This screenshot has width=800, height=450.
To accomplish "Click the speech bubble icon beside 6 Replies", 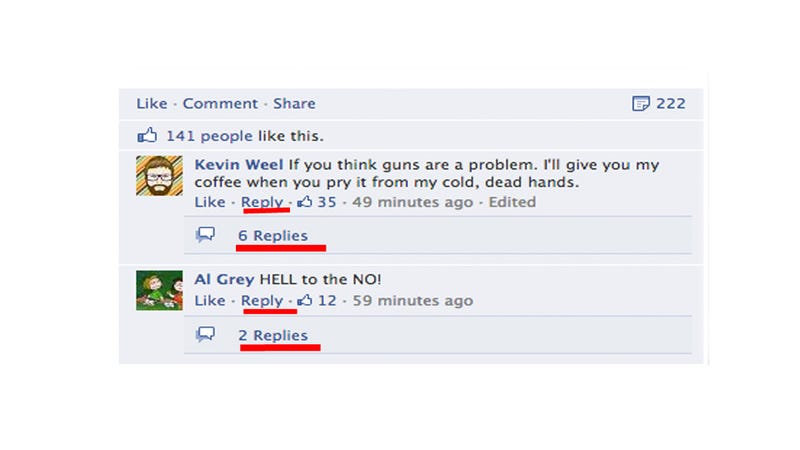I will [x=205, y=235].
